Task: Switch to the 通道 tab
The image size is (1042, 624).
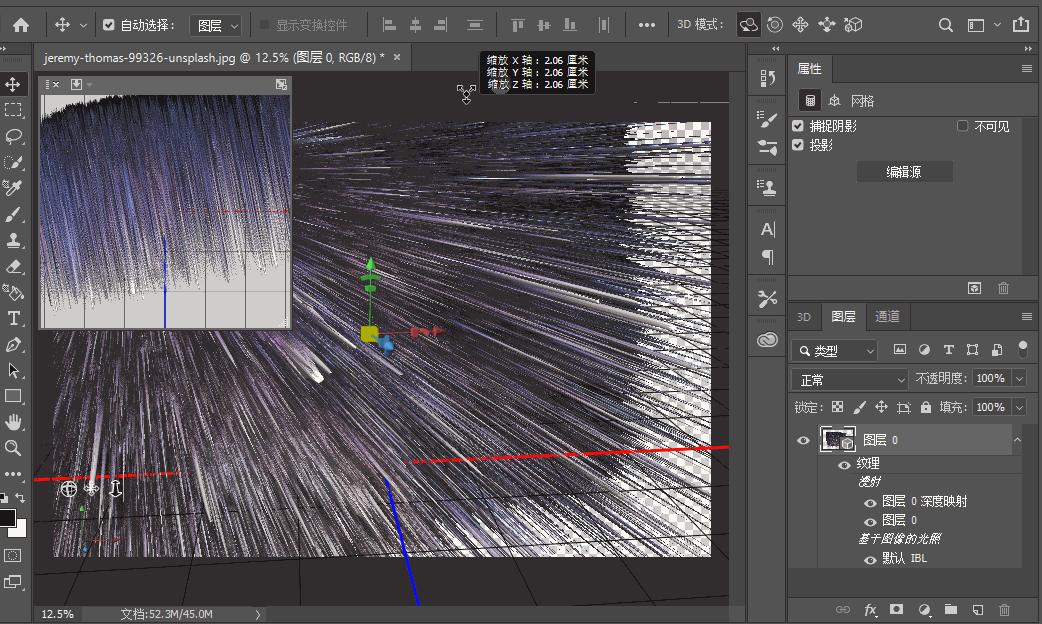Action: [887, 316]
